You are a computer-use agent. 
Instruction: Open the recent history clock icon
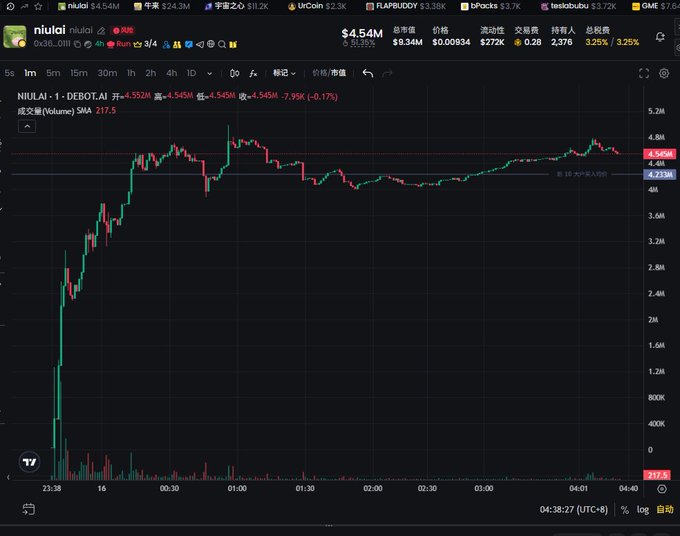coord(10,6)
